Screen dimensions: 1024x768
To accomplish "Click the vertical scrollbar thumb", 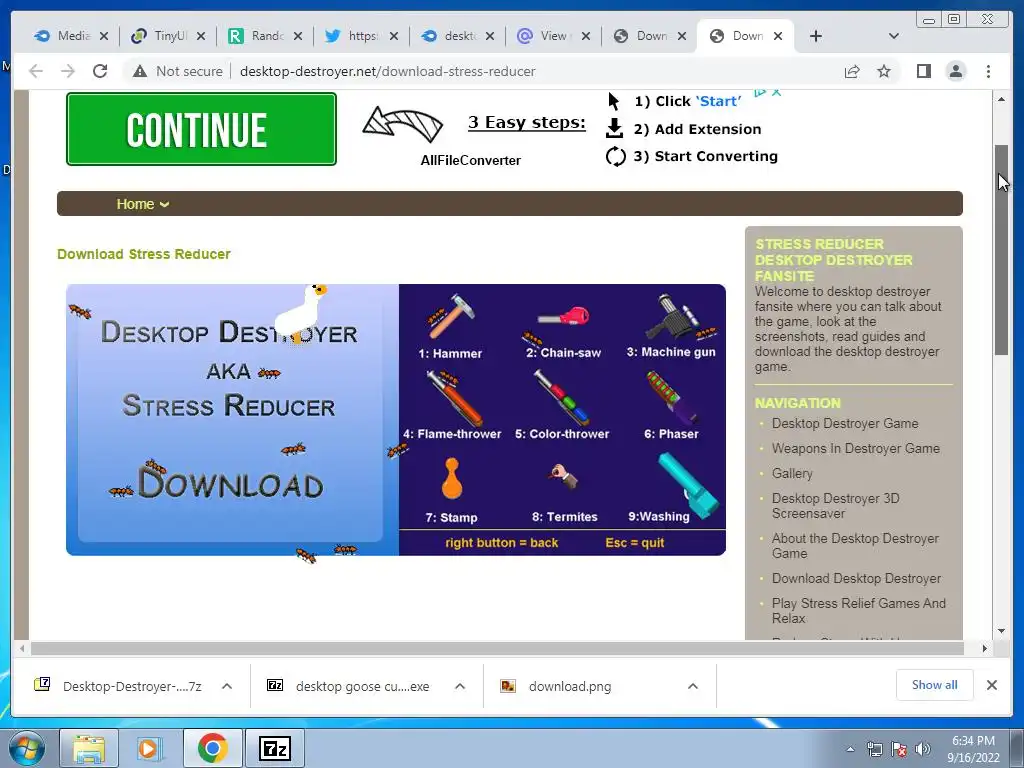I will click(x=1001, y=249).
